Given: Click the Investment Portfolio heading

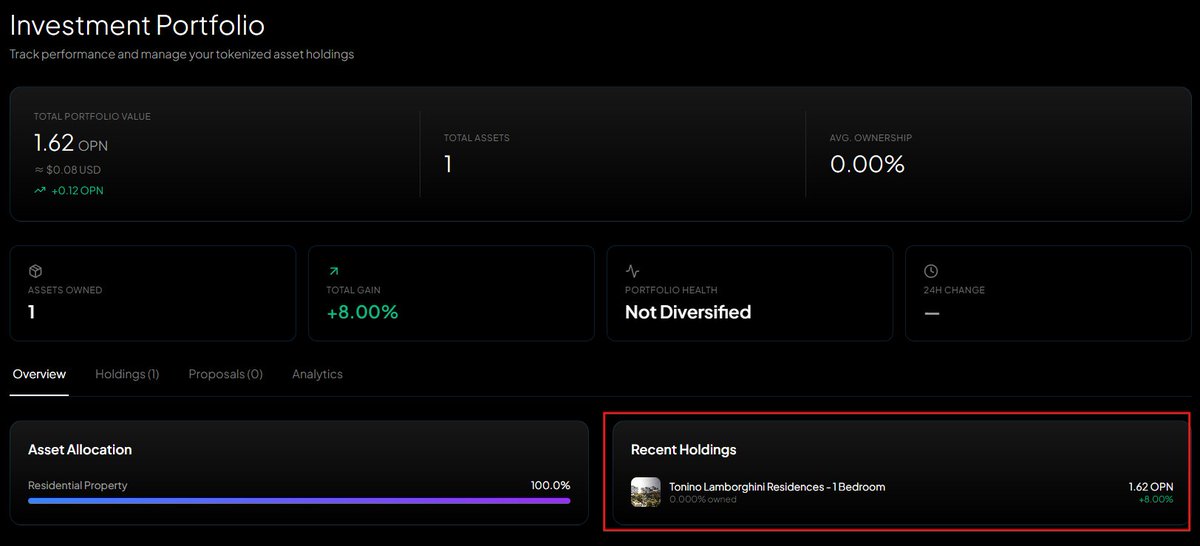Looking at the screenshot, I should pyautogui.click(x=138, y=25).
